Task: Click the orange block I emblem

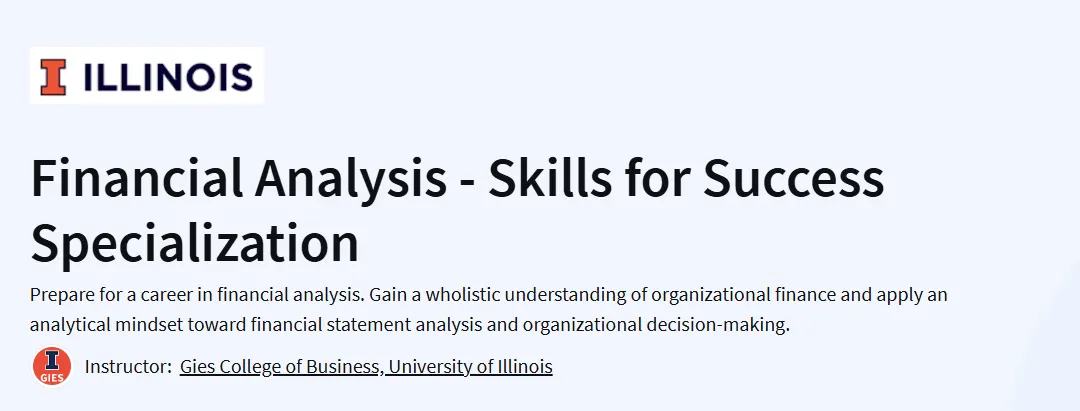Action: coord(53,76)
